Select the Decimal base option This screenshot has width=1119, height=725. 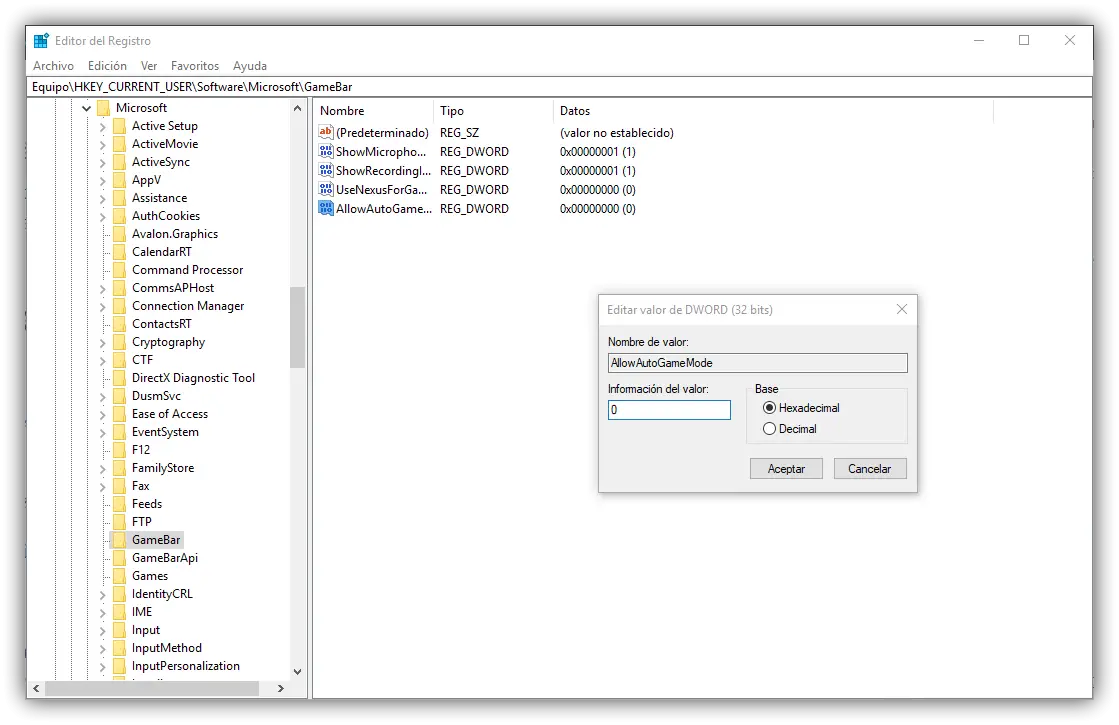(769, 429)
